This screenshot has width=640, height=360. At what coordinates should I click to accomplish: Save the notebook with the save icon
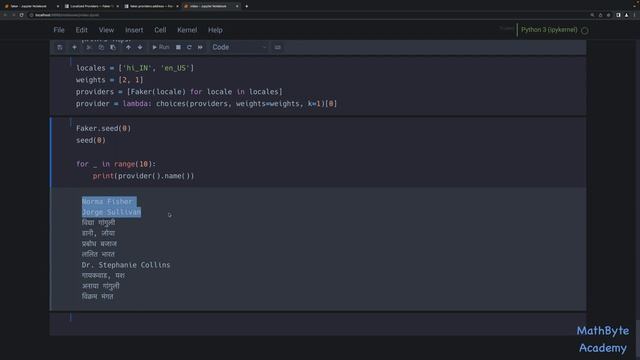[x=60, y=47]
